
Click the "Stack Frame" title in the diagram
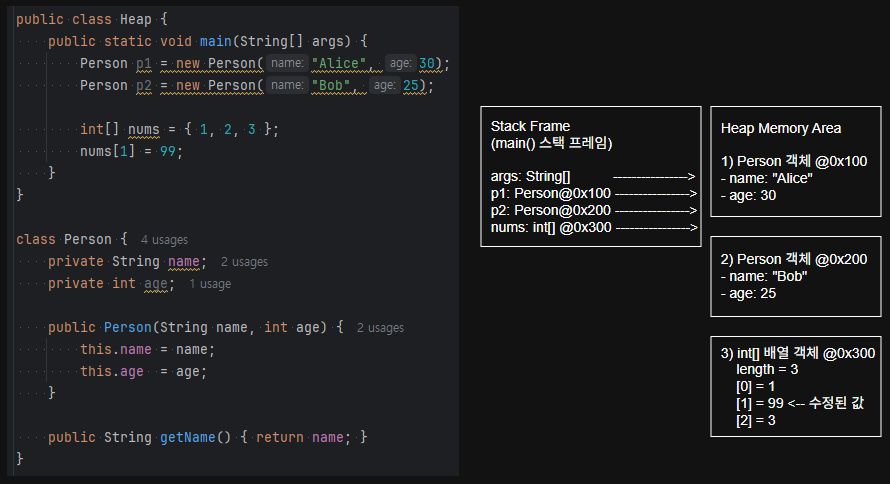[x=530, y=126]
